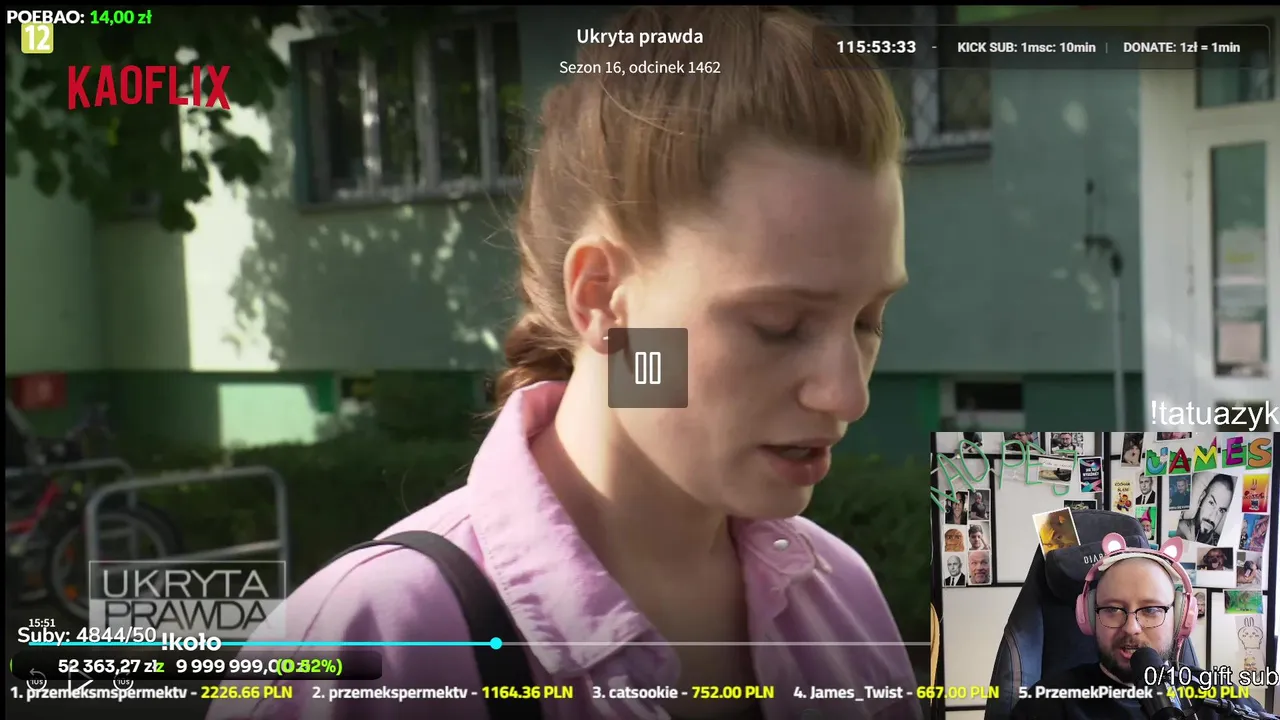Viewport: 1280px width, 720px height.
Task: Skip forward 10 seconds with the forward icon
Action: coord(123,681)
